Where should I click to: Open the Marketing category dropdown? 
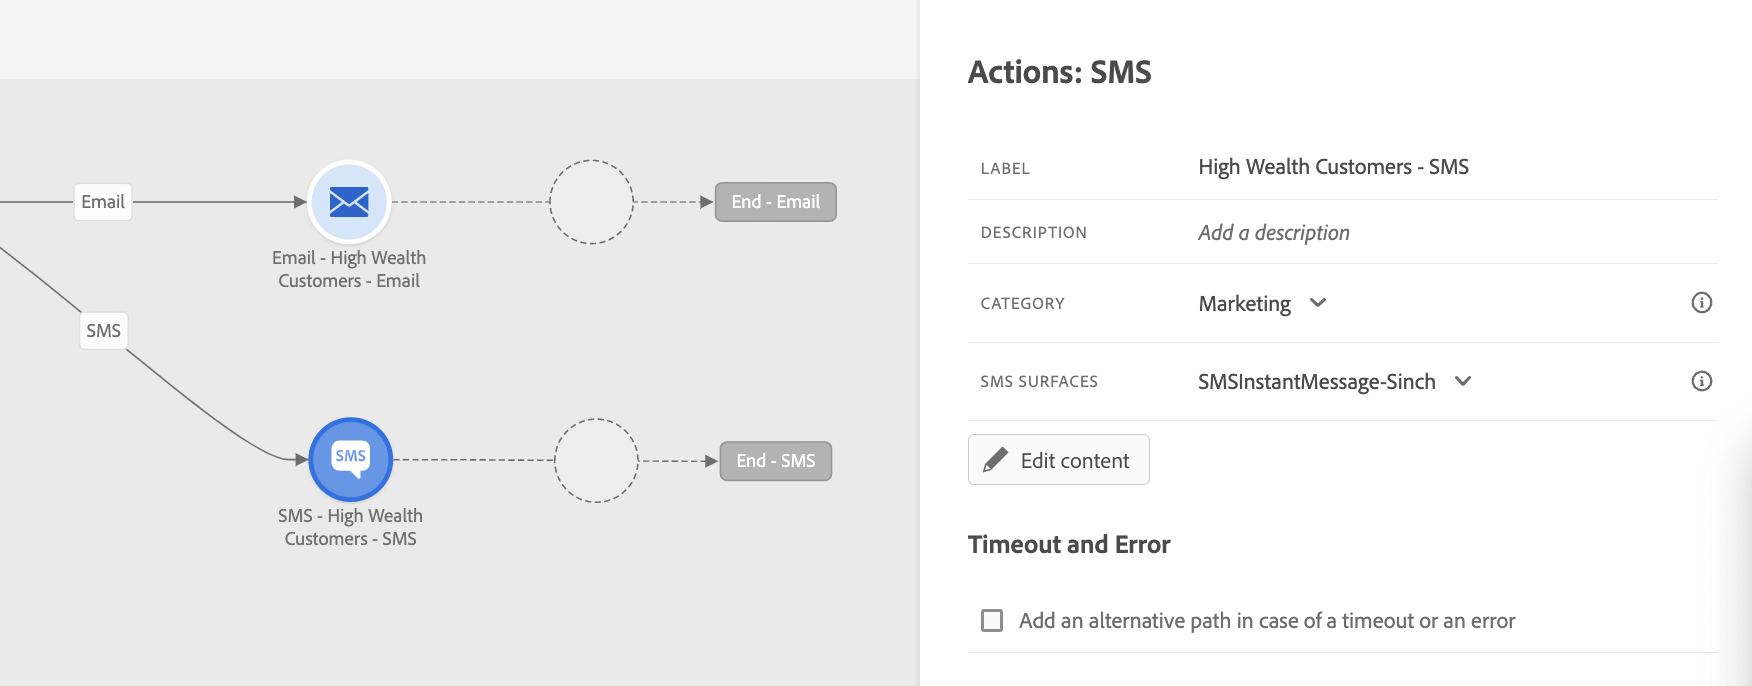click(1262, 303)
